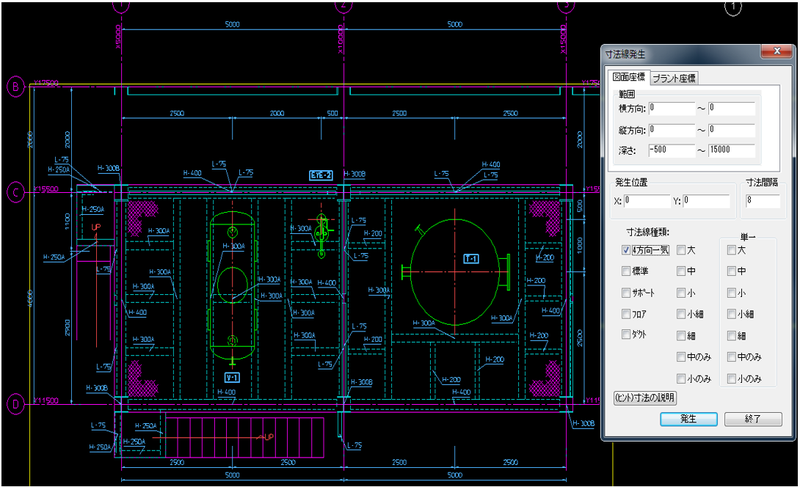The width and height of the screenshot is (800, 487).
Task: Switch to the プラント座標 tab
Action: click(674, 78)
